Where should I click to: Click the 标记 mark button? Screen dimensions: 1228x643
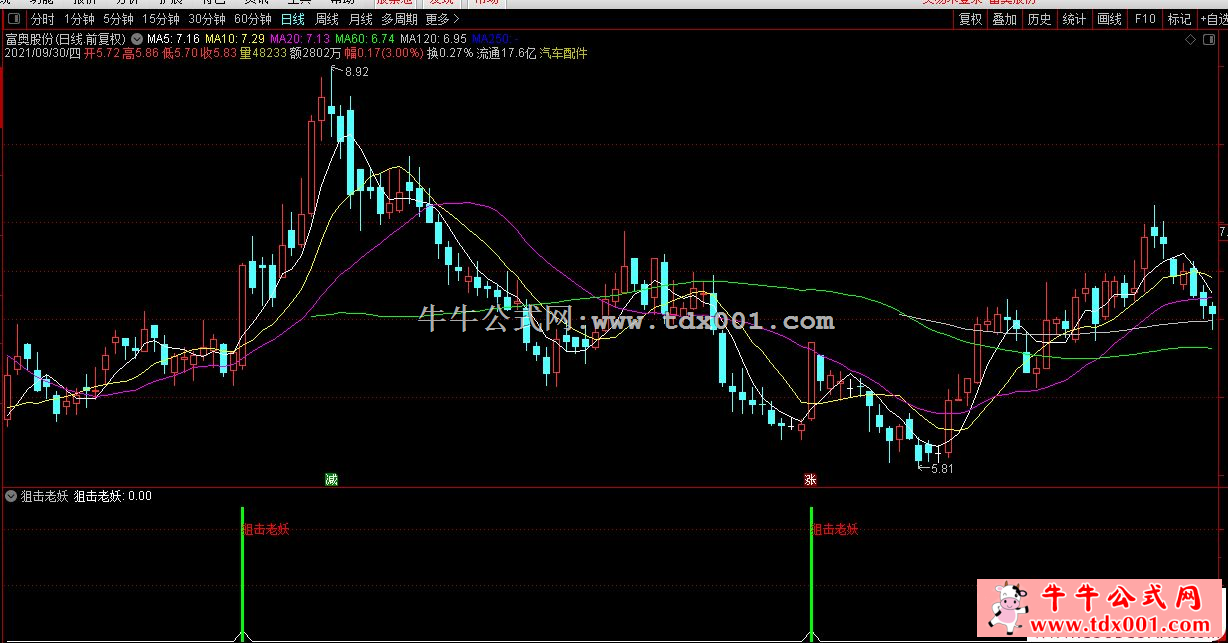[x=1179, y=19]
